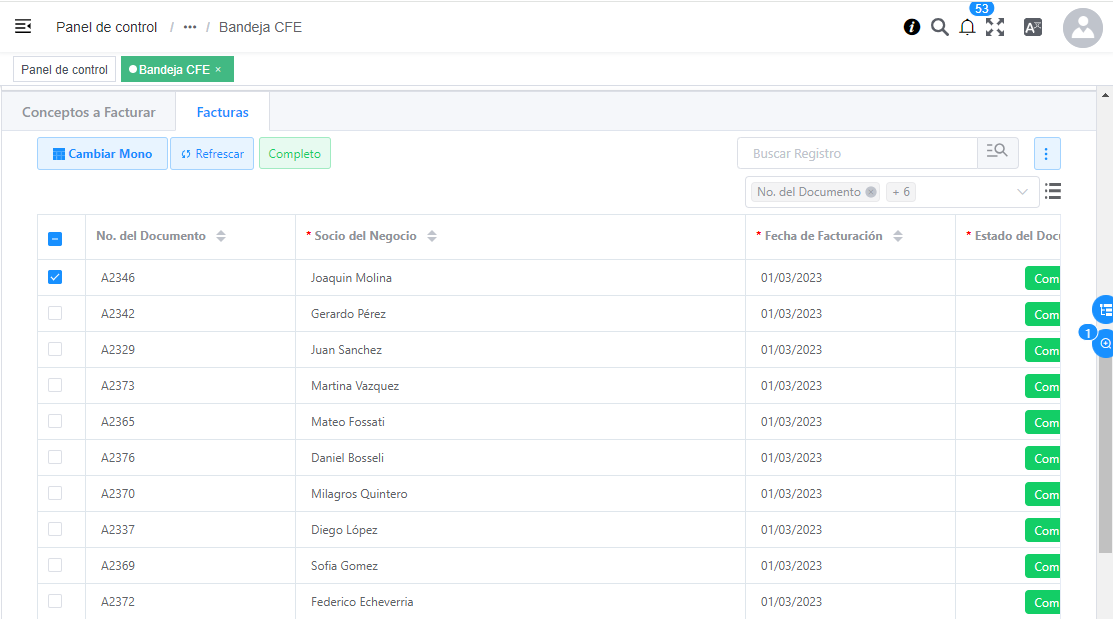Screen dimensions: 1115x619
Task: Check the row checkbox for A2342
Action: click(x=55, y=313)
